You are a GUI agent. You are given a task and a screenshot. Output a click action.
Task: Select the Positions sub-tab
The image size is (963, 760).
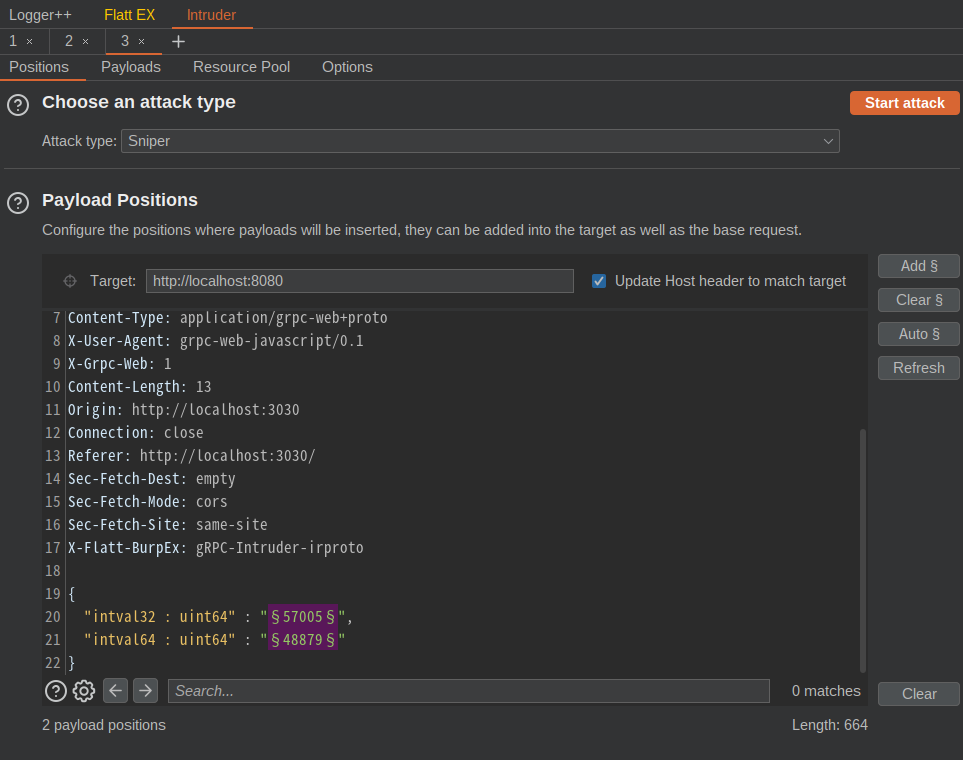point(39,67)
